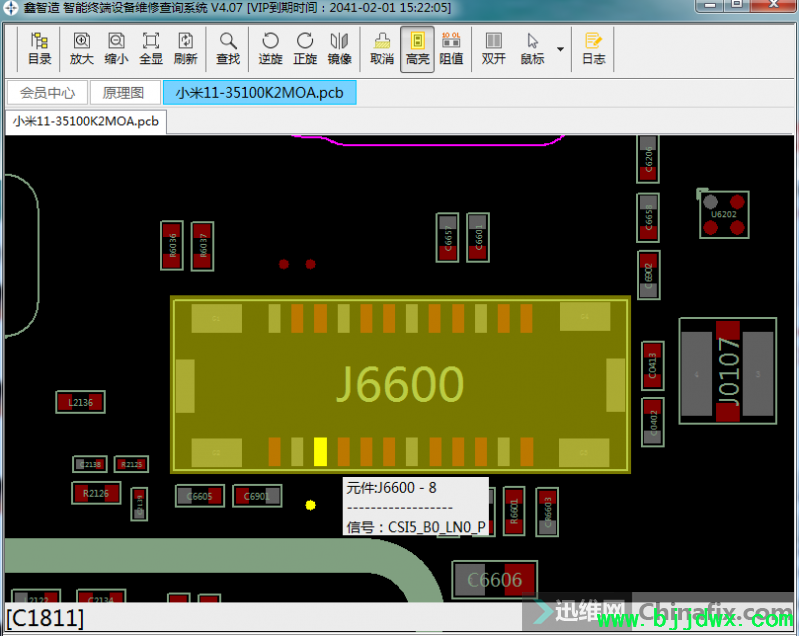Screen dimensions: 799x636
Task: Select resistor R2125
Action: [131, 464]
